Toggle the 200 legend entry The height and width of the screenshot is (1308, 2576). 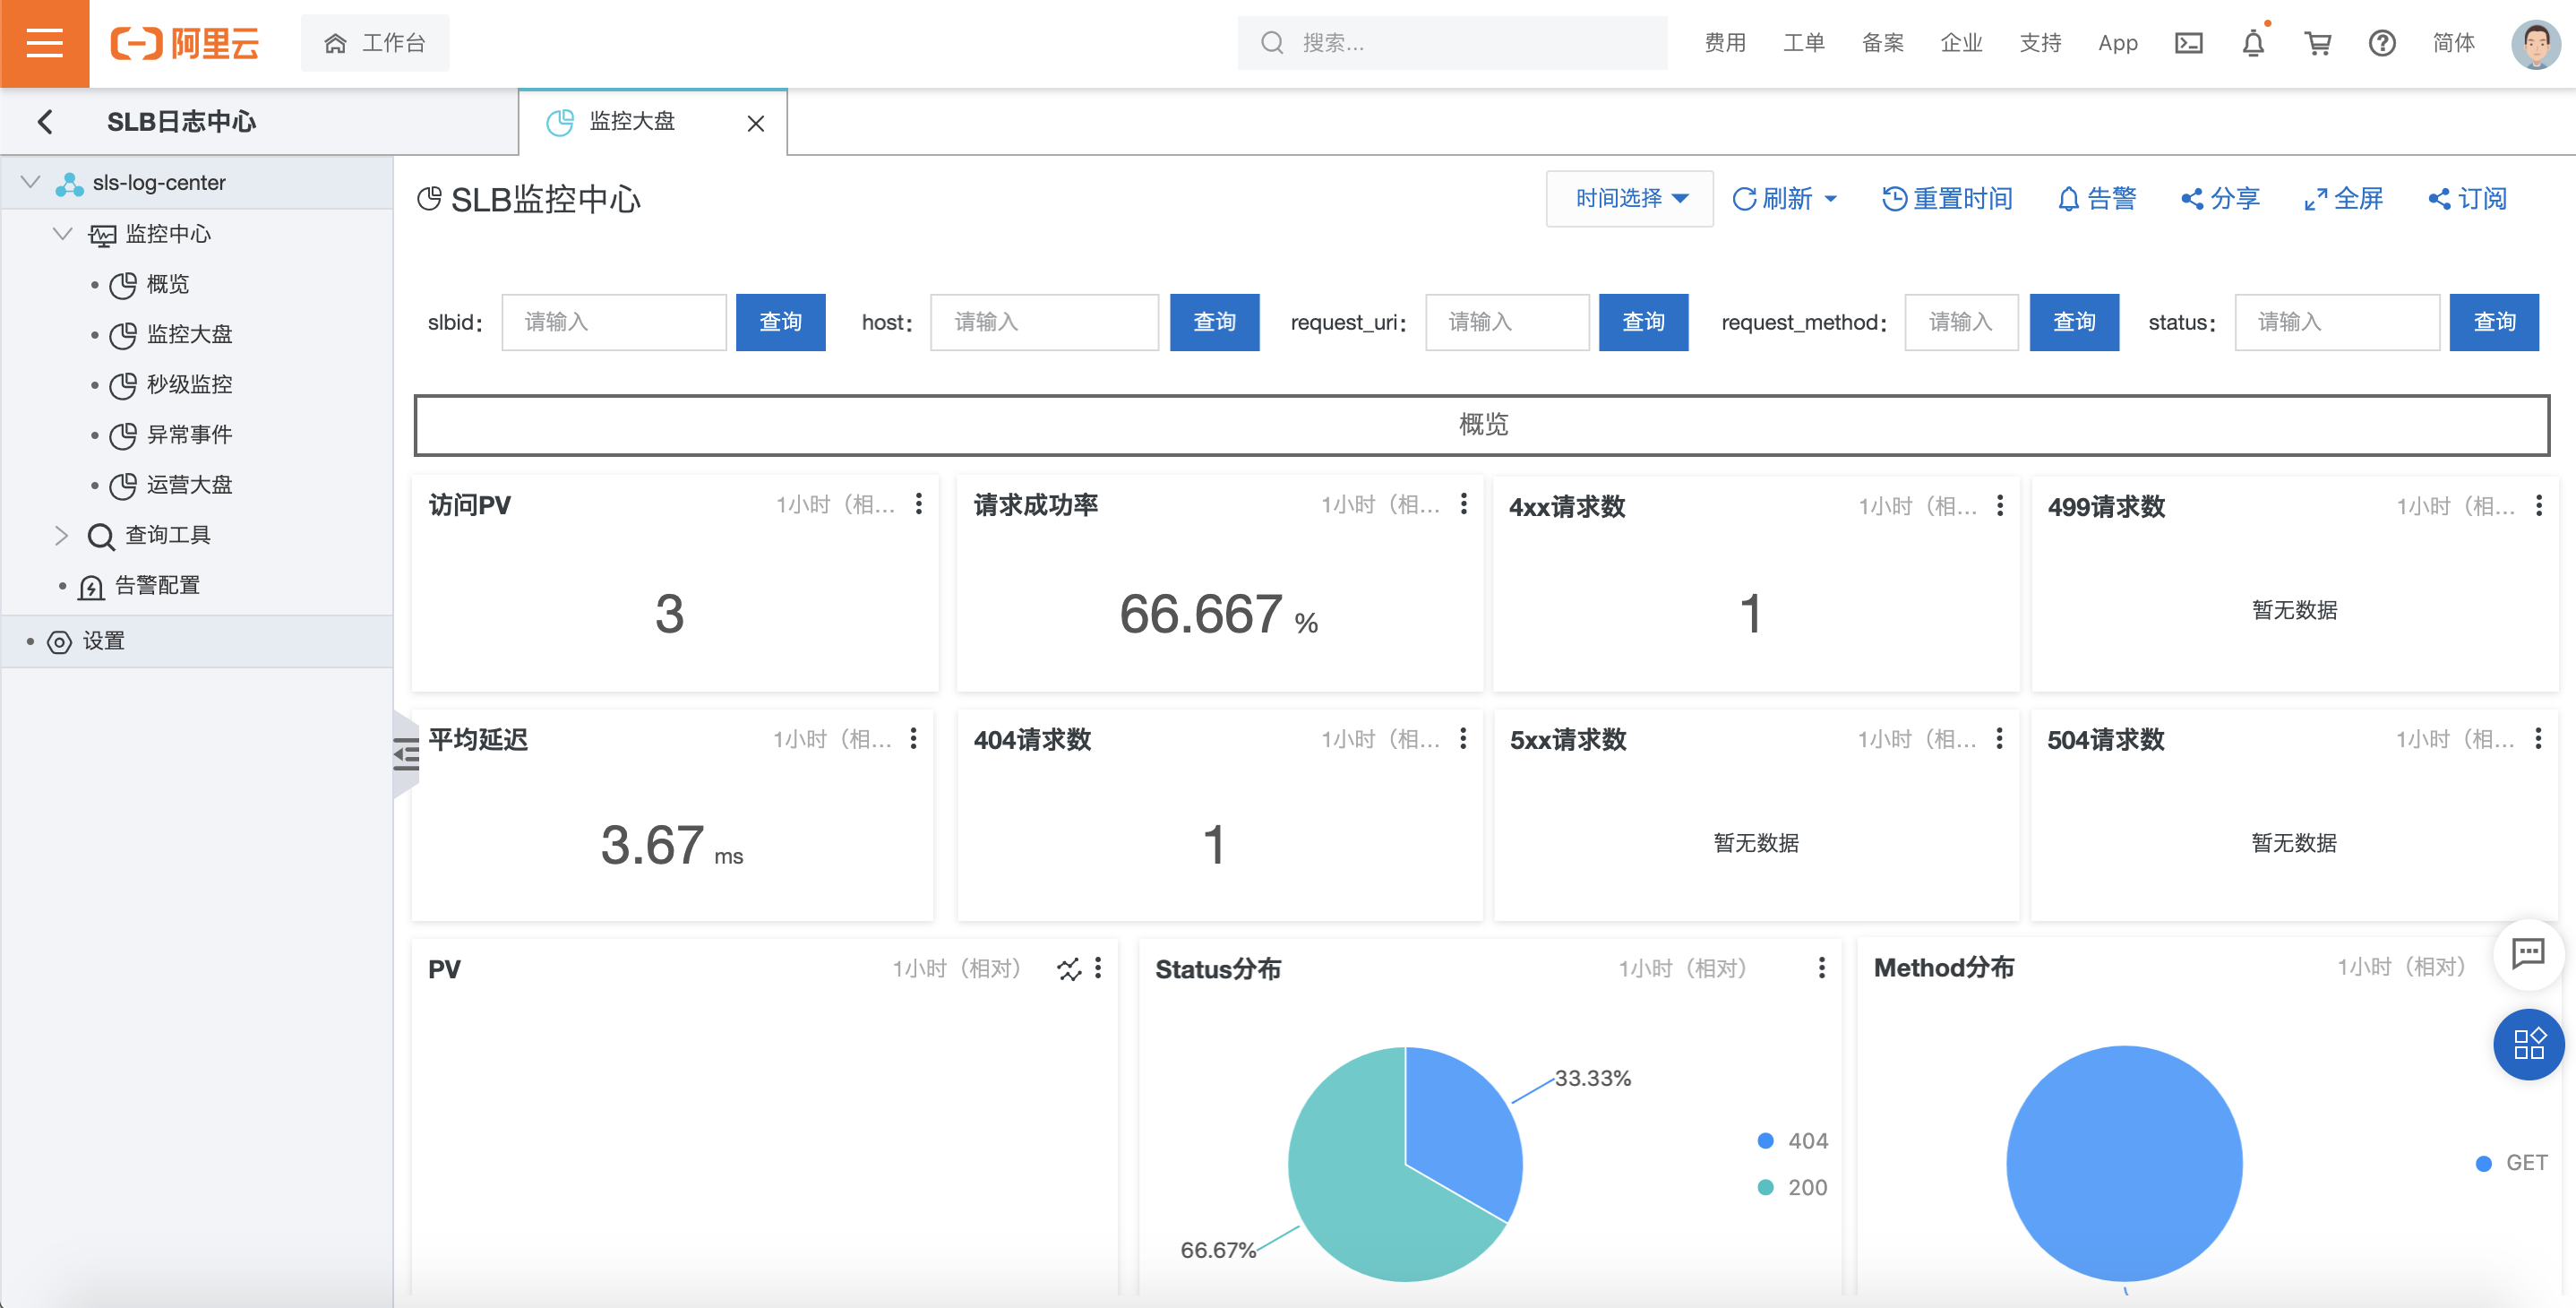(1793, 1187)
